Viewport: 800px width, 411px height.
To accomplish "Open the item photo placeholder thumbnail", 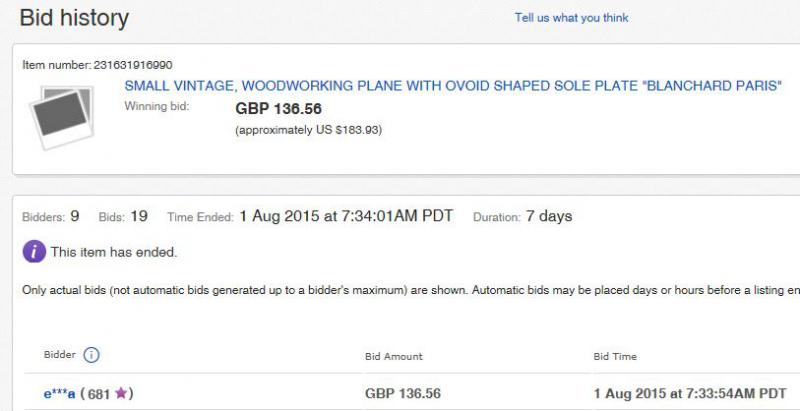I will (x=61, y=118).
